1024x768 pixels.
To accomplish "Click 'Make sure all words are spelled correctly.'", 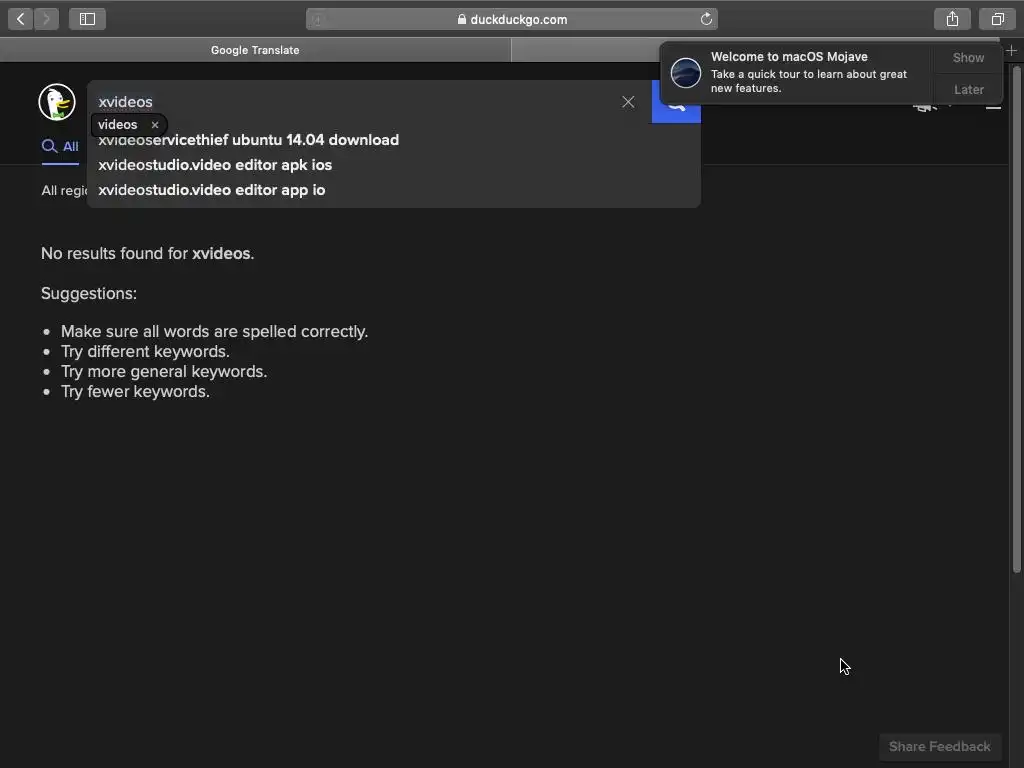I will pyautogui.click(x=214, y=331).
